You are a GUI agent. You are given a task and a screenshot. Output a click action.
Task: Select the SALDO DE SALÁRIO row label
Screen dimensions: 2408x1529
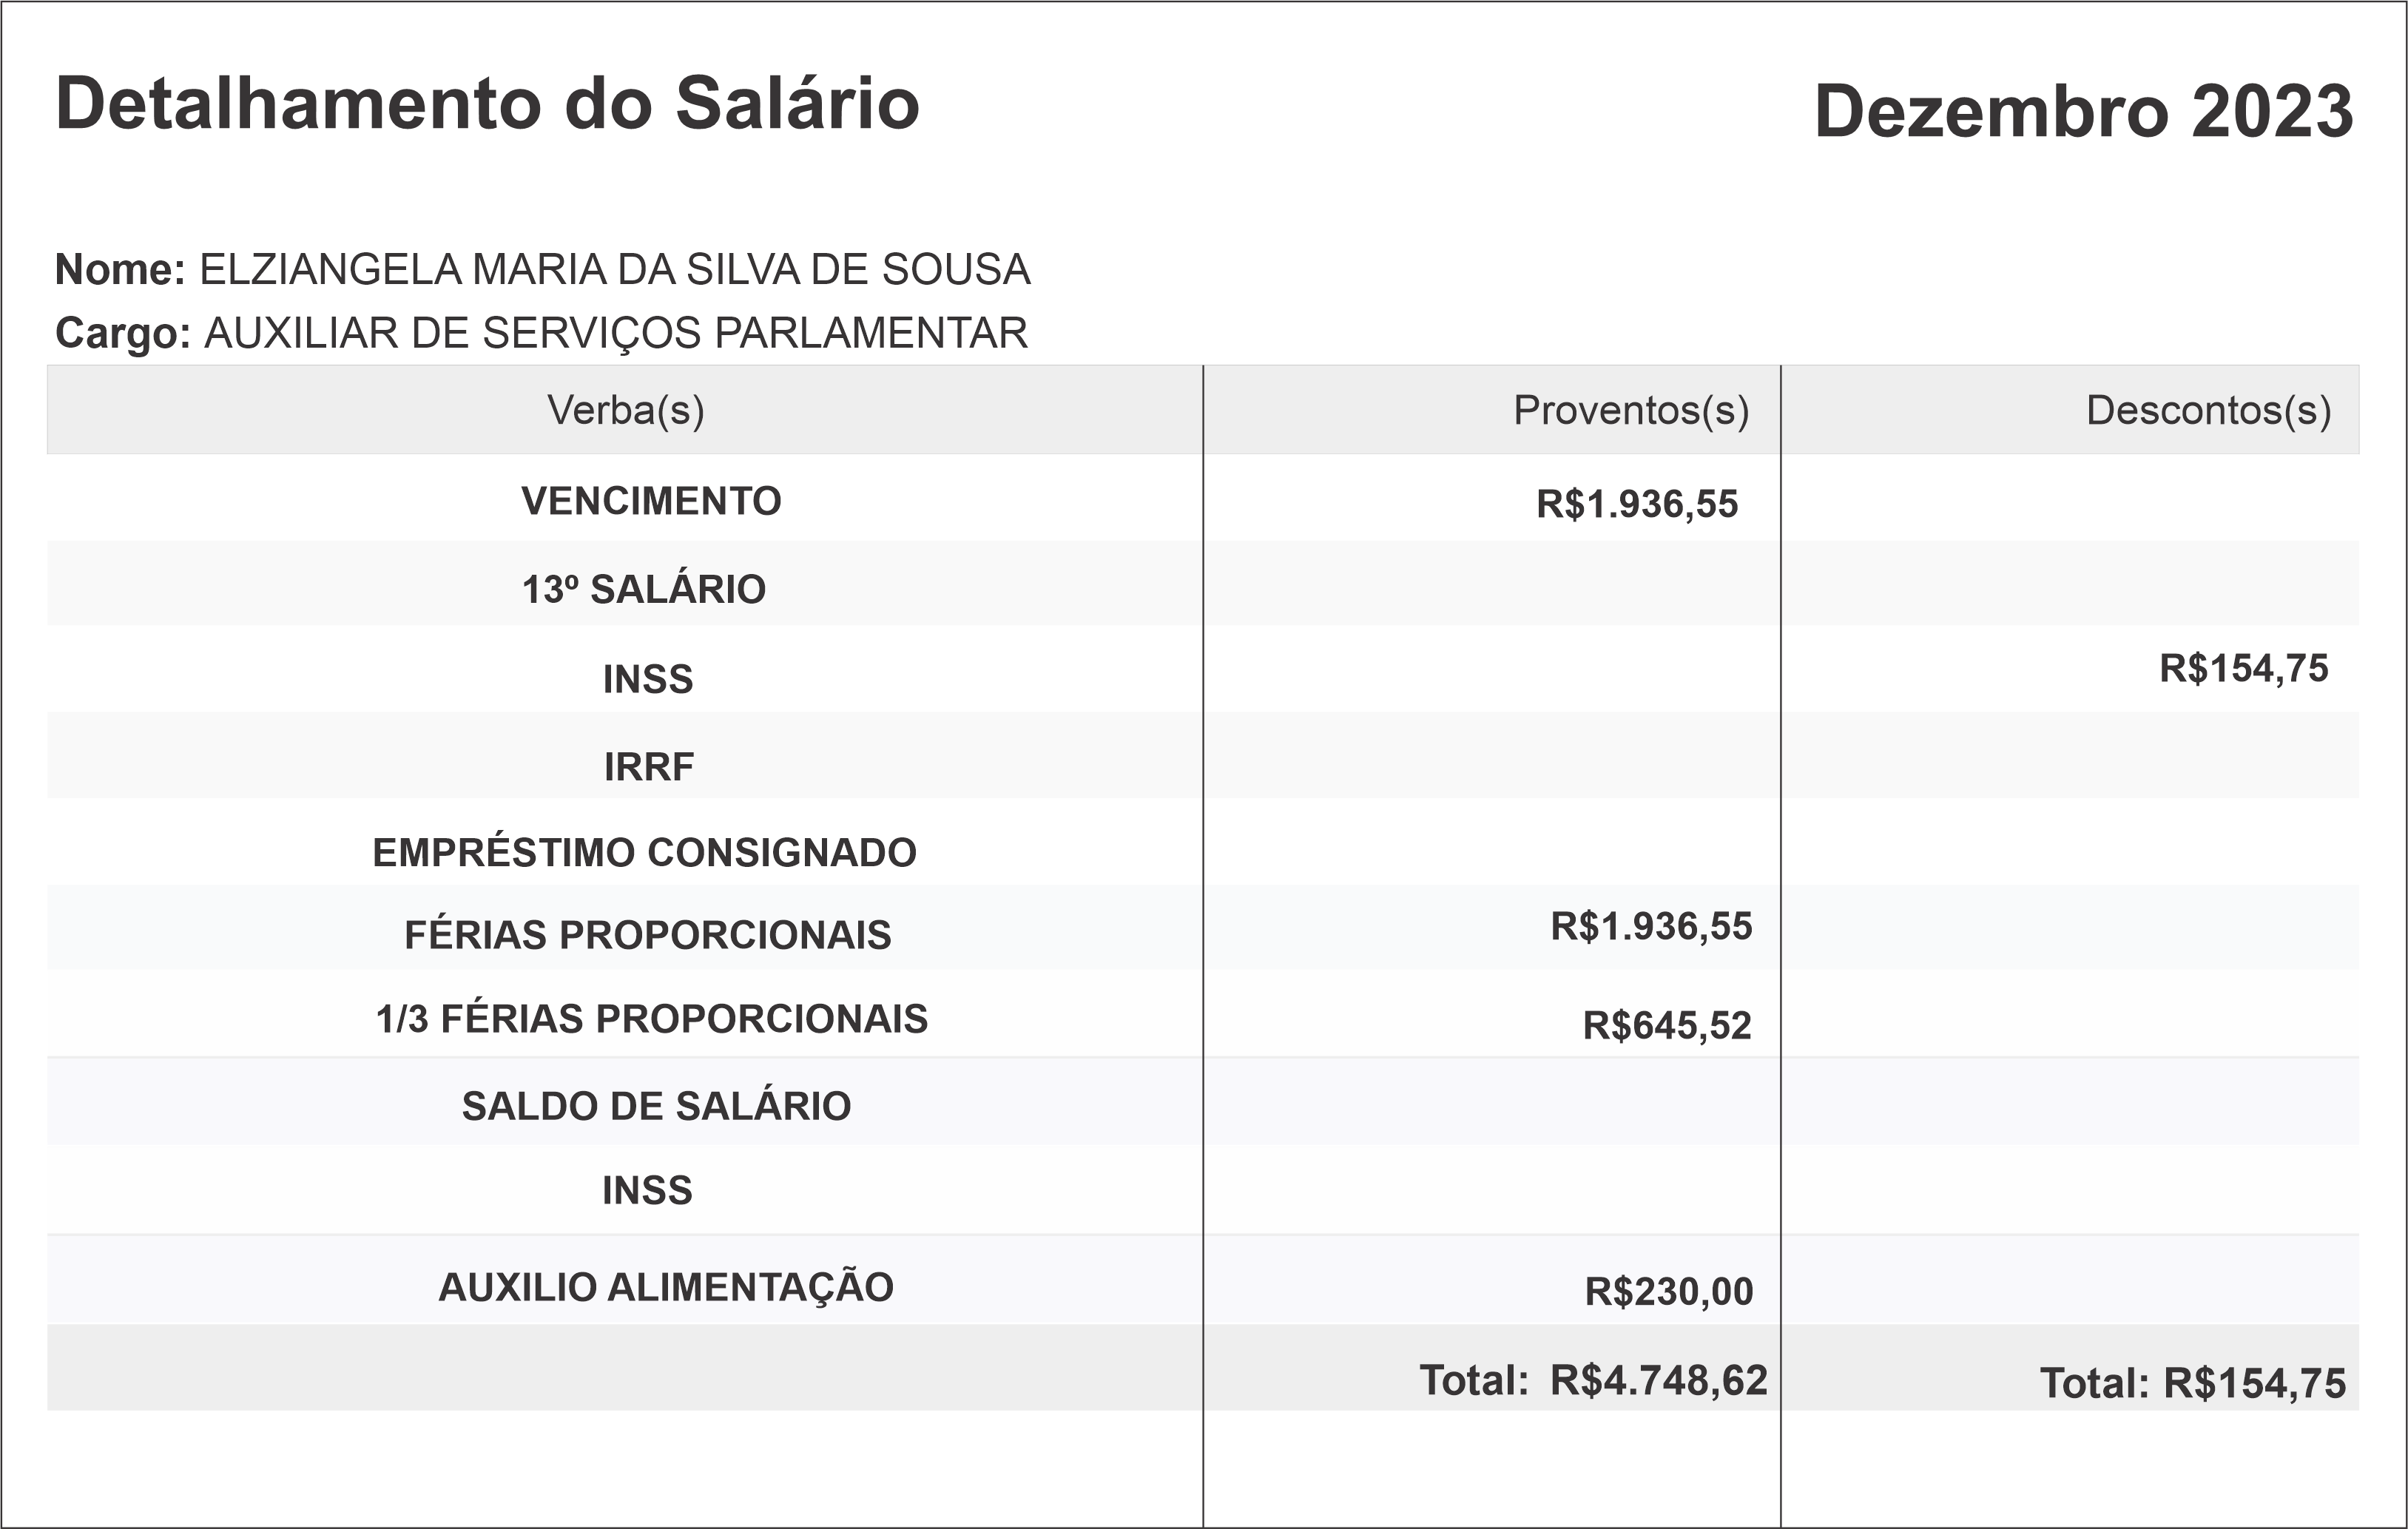(x=656, y=1106)
